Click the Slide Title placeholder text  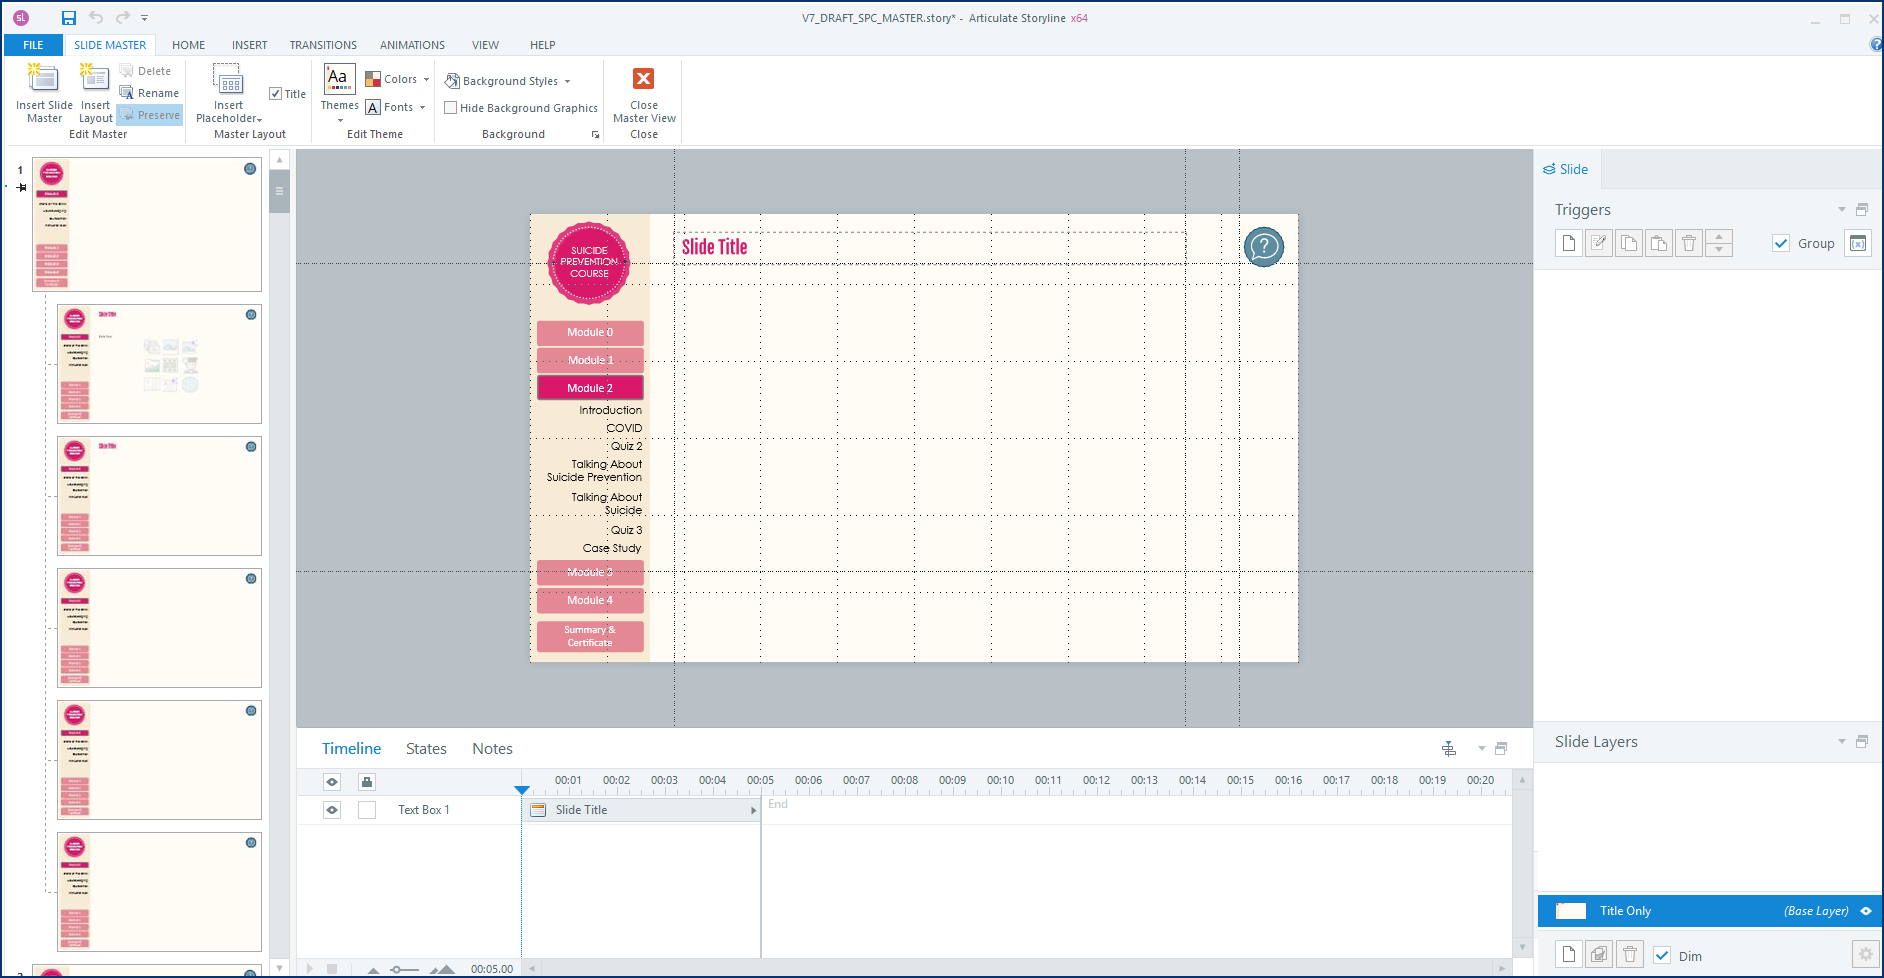[x=714, y=247]
